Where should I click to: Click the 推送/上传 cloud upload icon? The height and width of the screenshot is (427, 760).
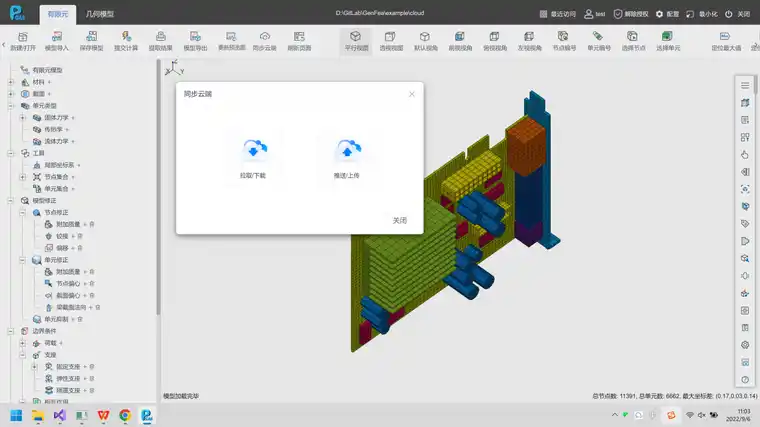pos(347,150)
